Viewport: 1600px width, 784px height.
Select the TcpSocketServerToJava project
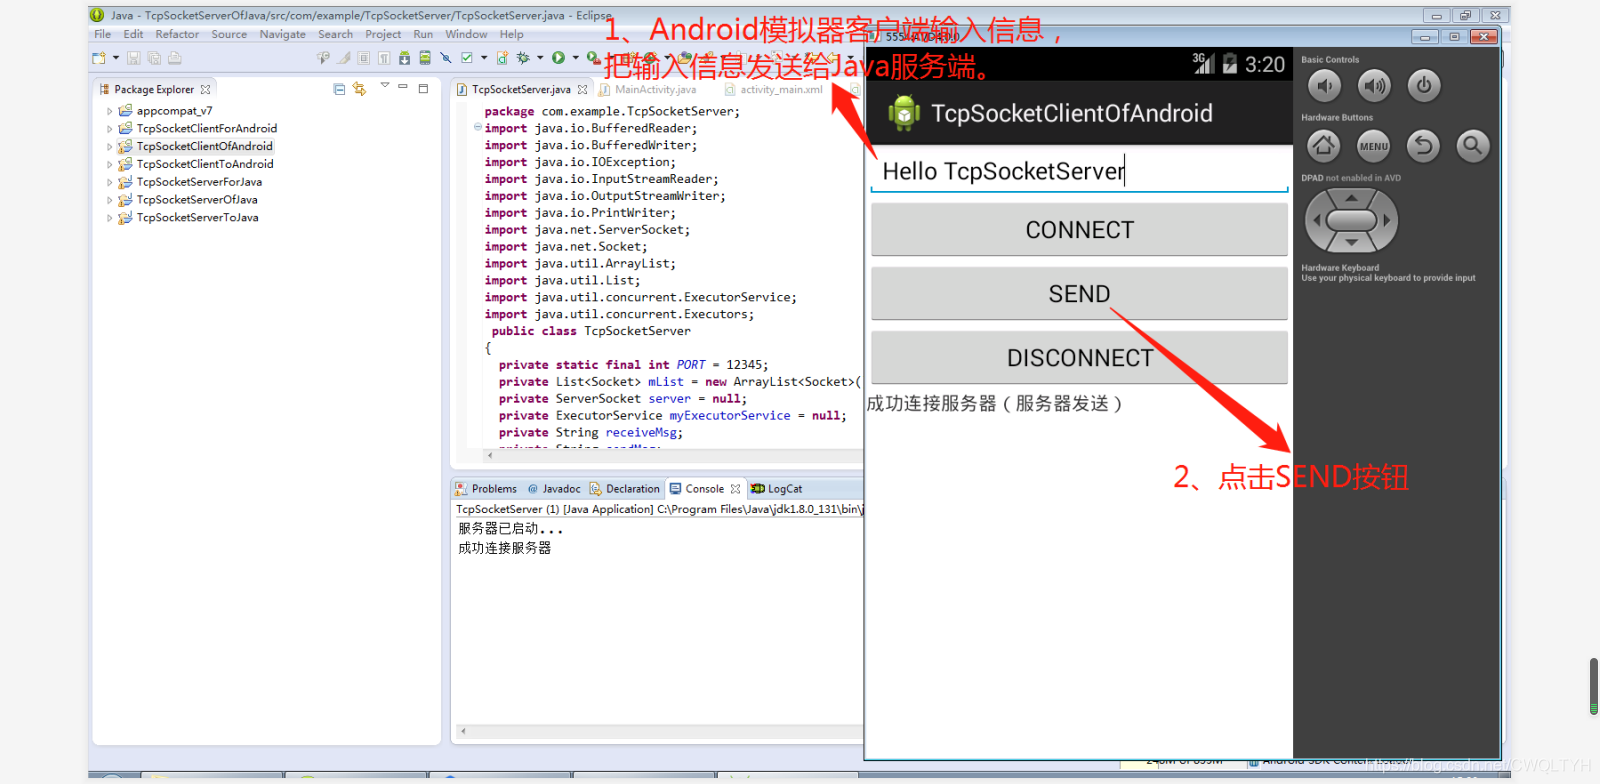point(197,217)
